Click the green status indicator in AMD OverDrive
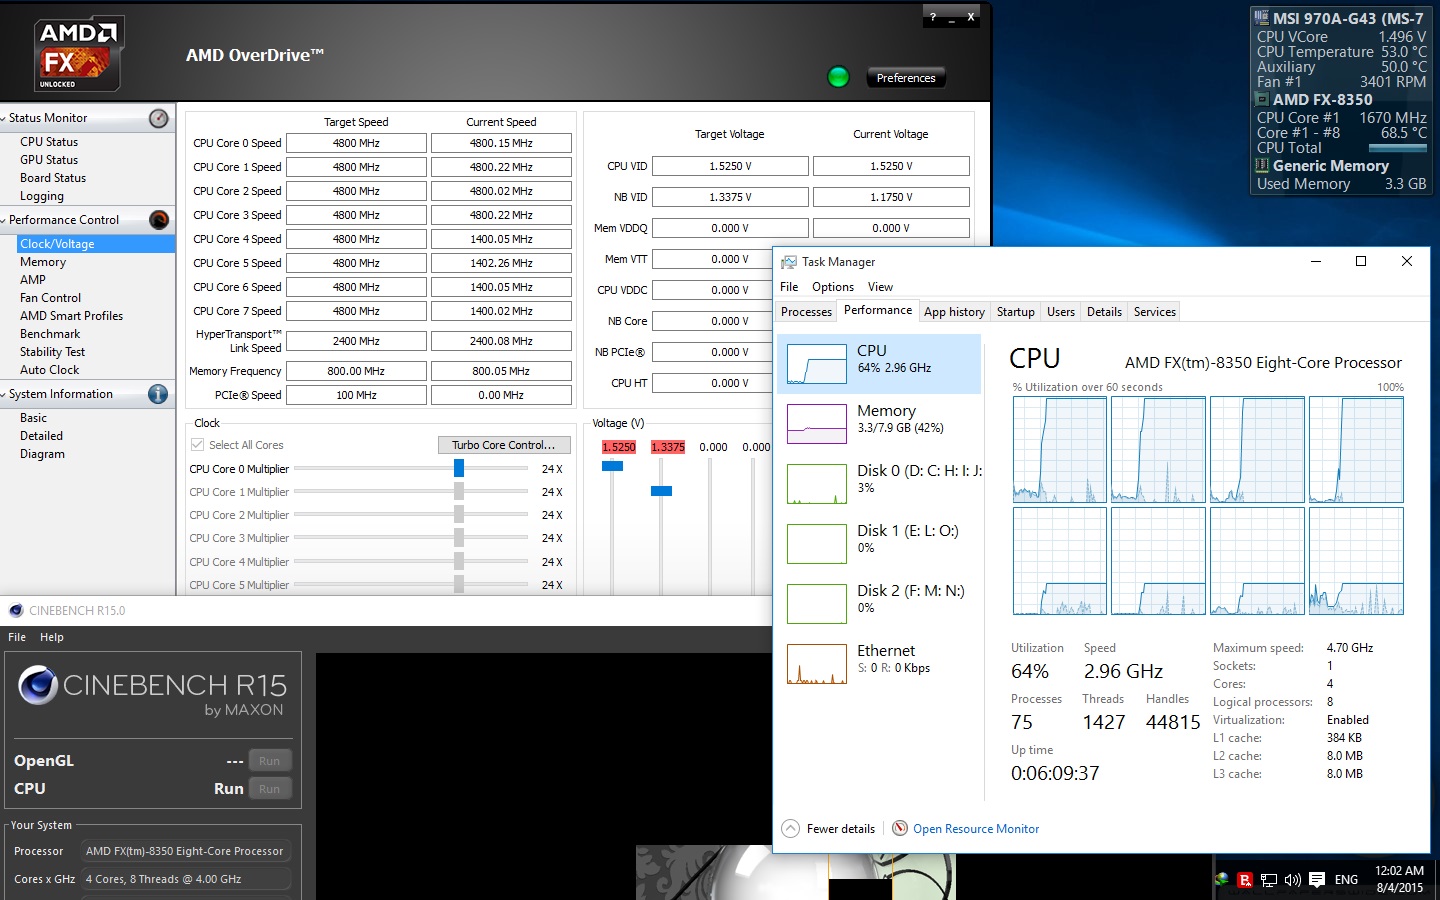Screen dimensions: 1440x900 (837, 76)
